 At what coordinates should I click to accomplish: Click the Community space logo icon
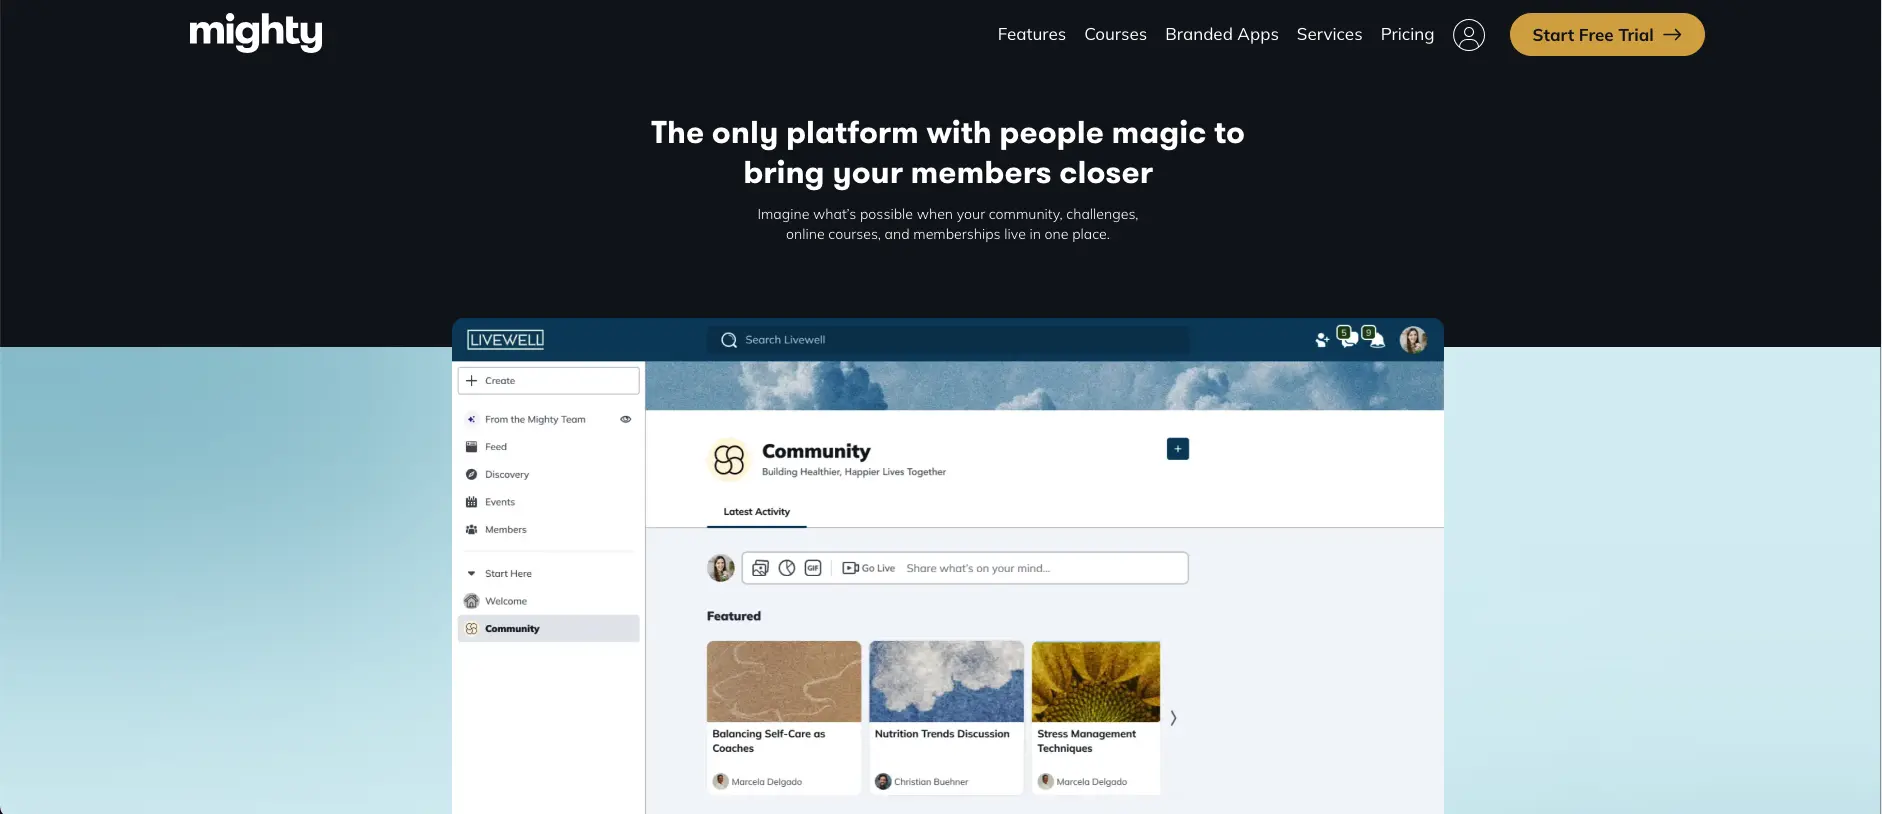coord(729,460)
